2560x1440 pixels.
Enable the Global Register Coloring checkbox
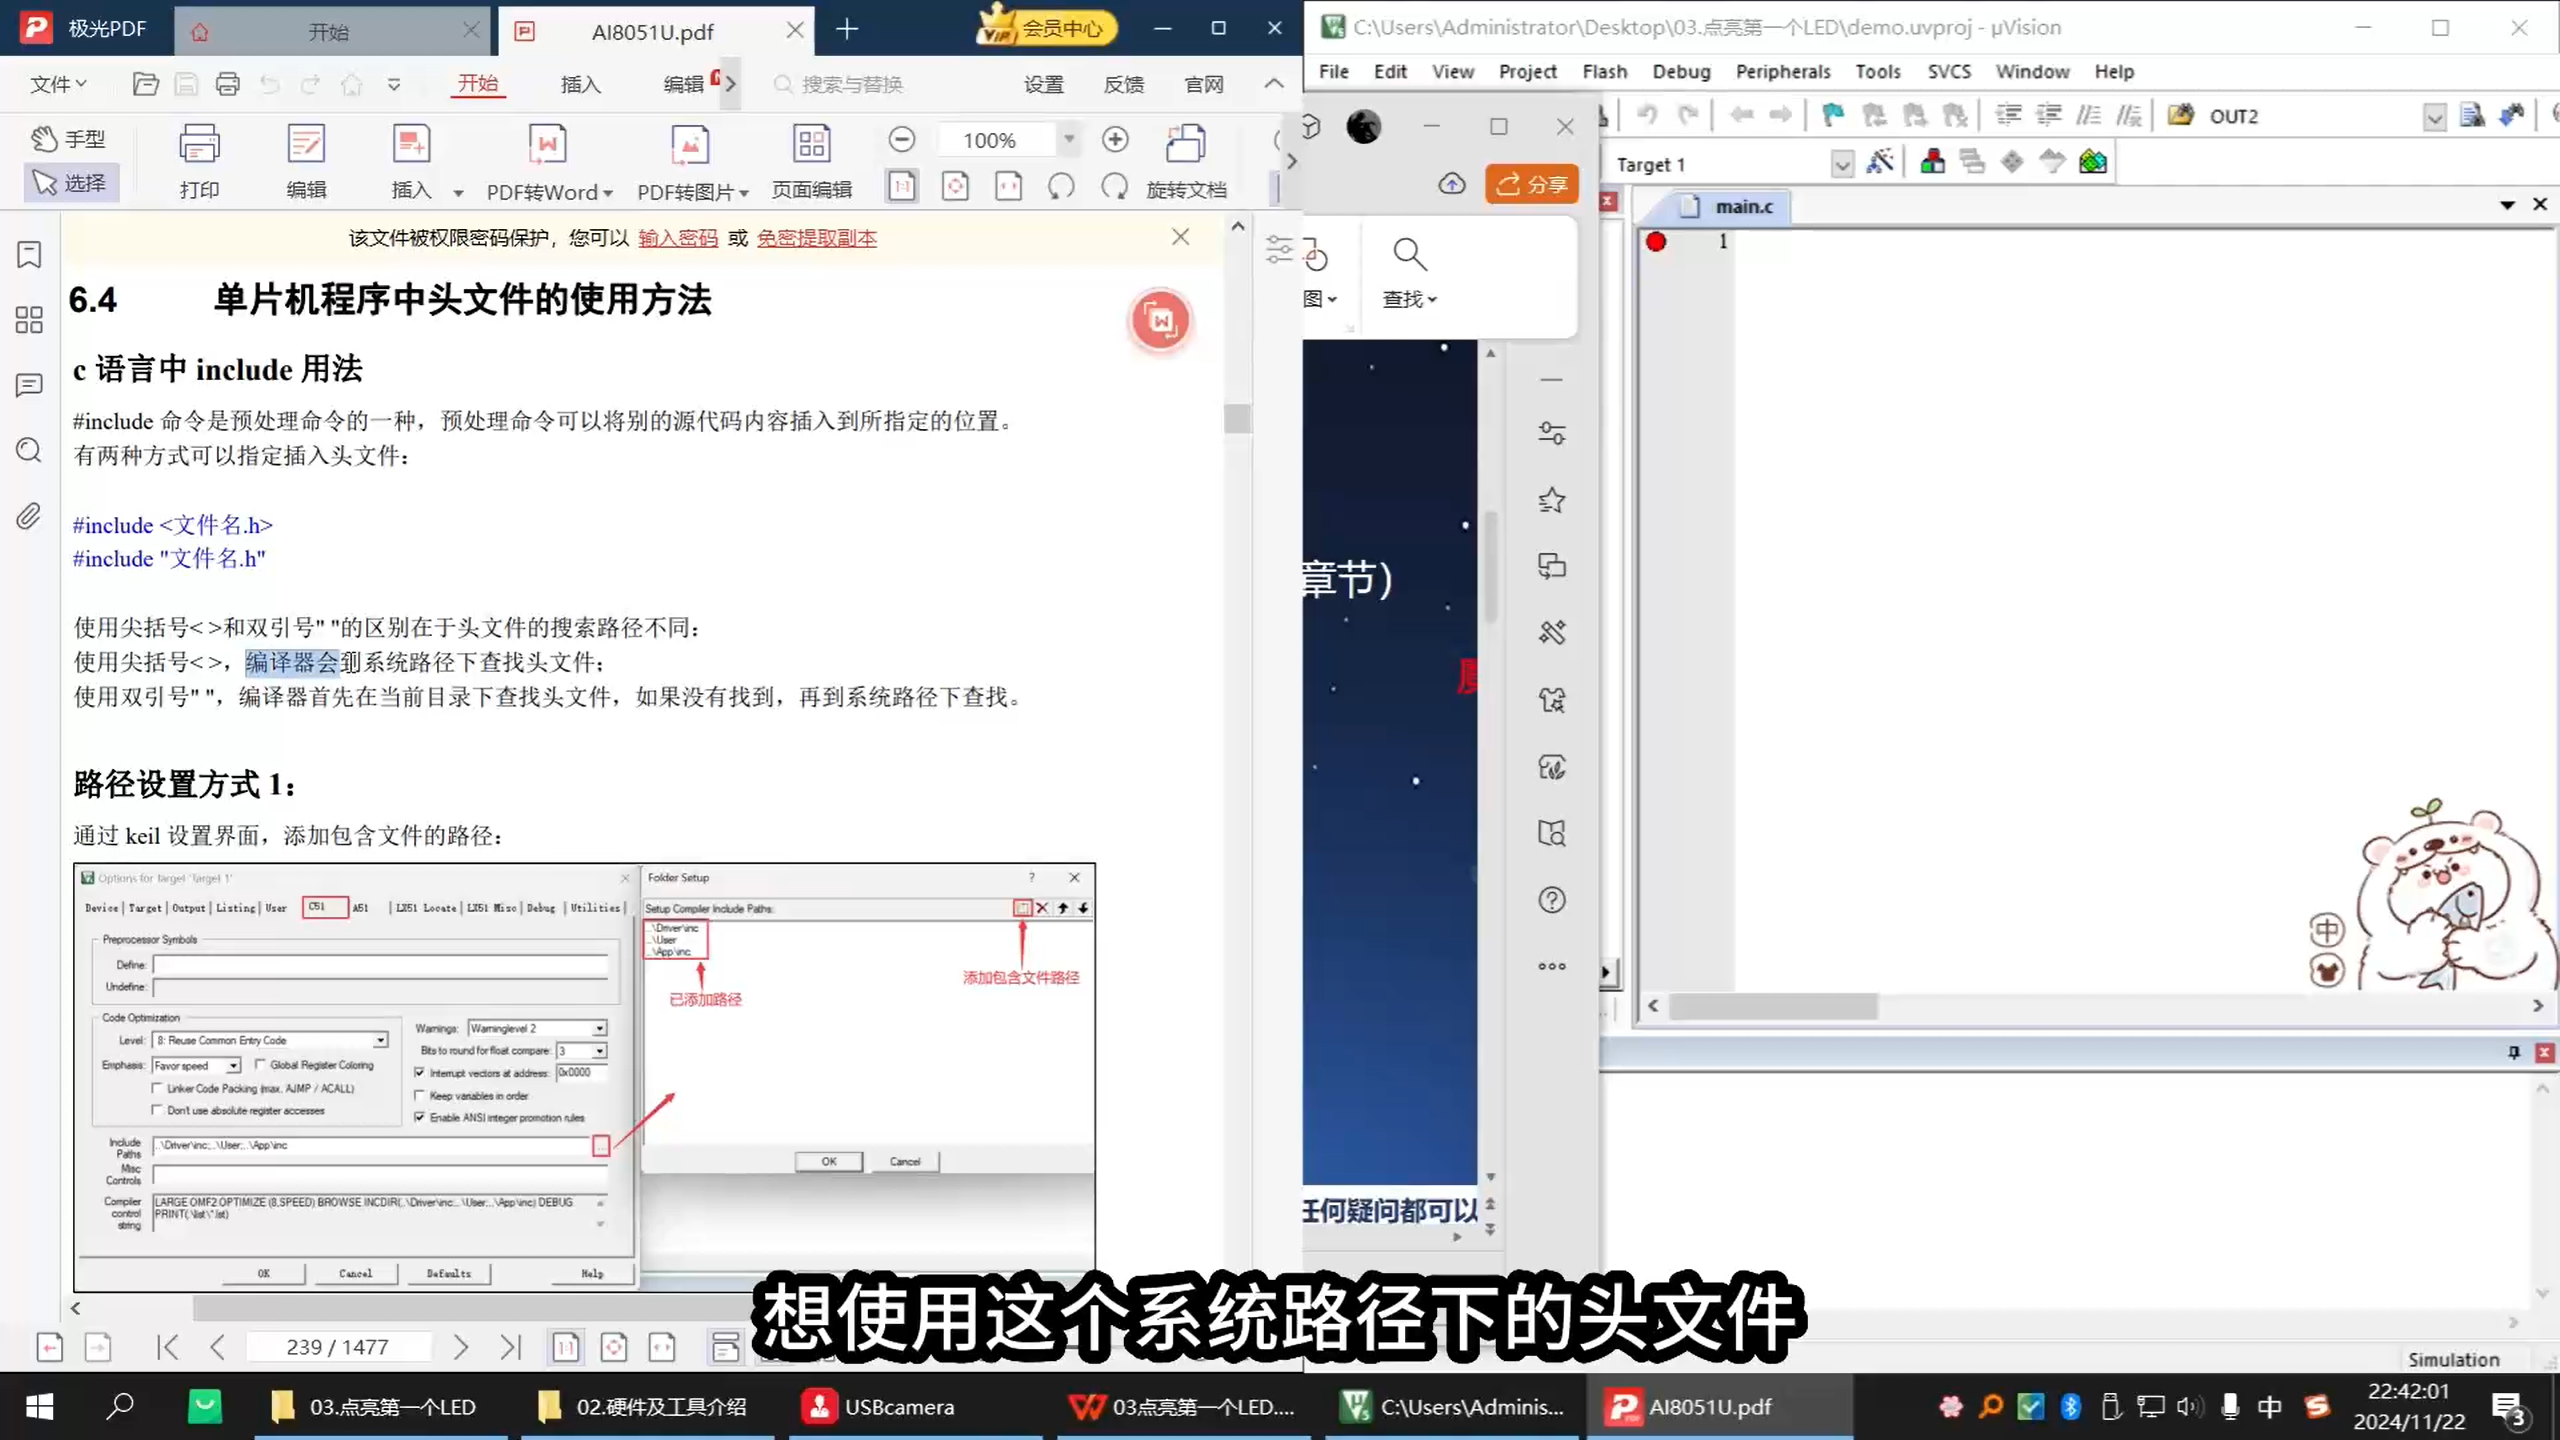pyautogui.click(x=261, y=1065)
